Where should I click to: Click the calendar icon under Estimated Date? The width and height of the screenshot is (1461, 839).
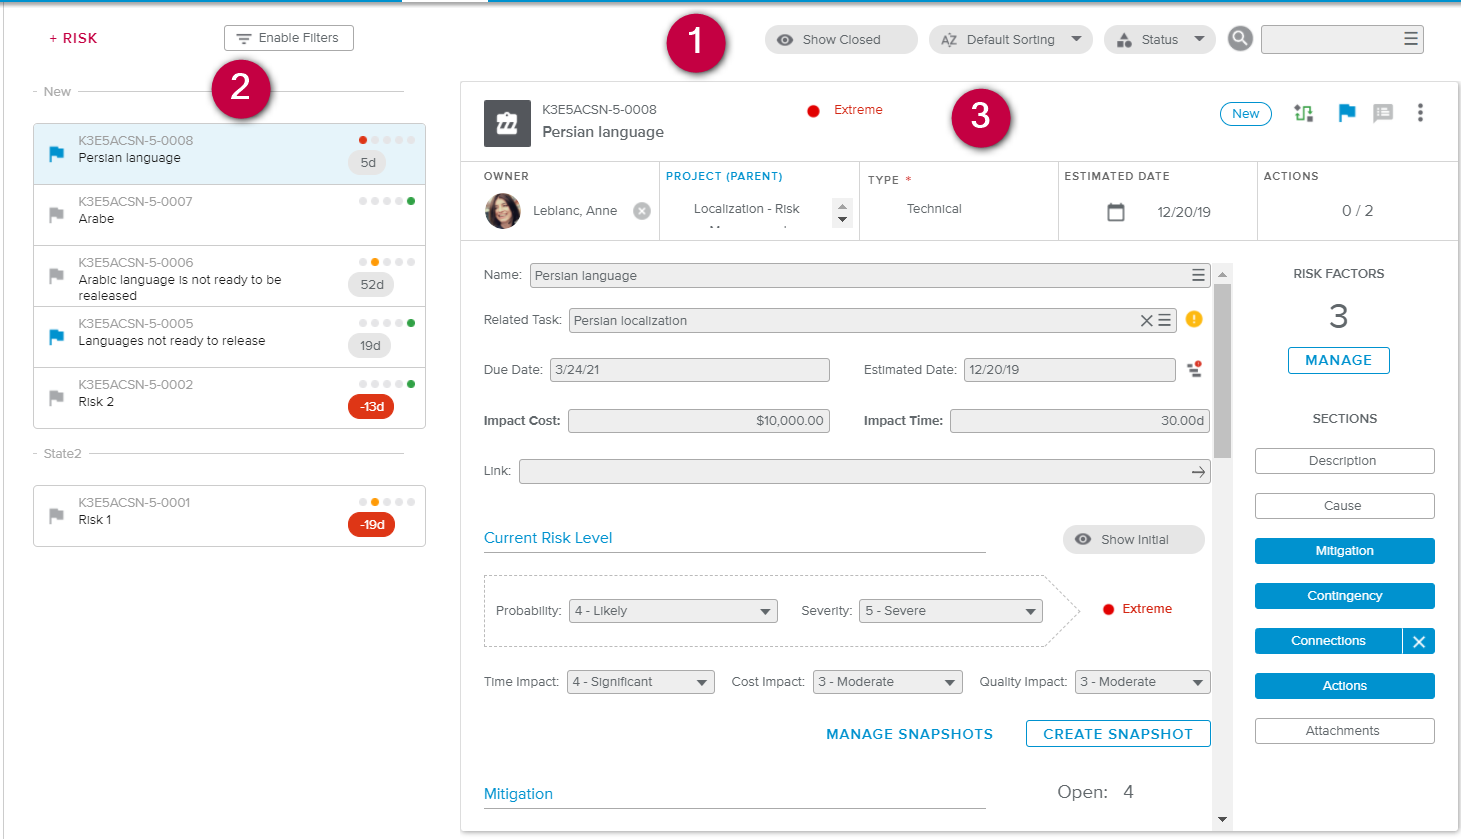(1116, 212)
